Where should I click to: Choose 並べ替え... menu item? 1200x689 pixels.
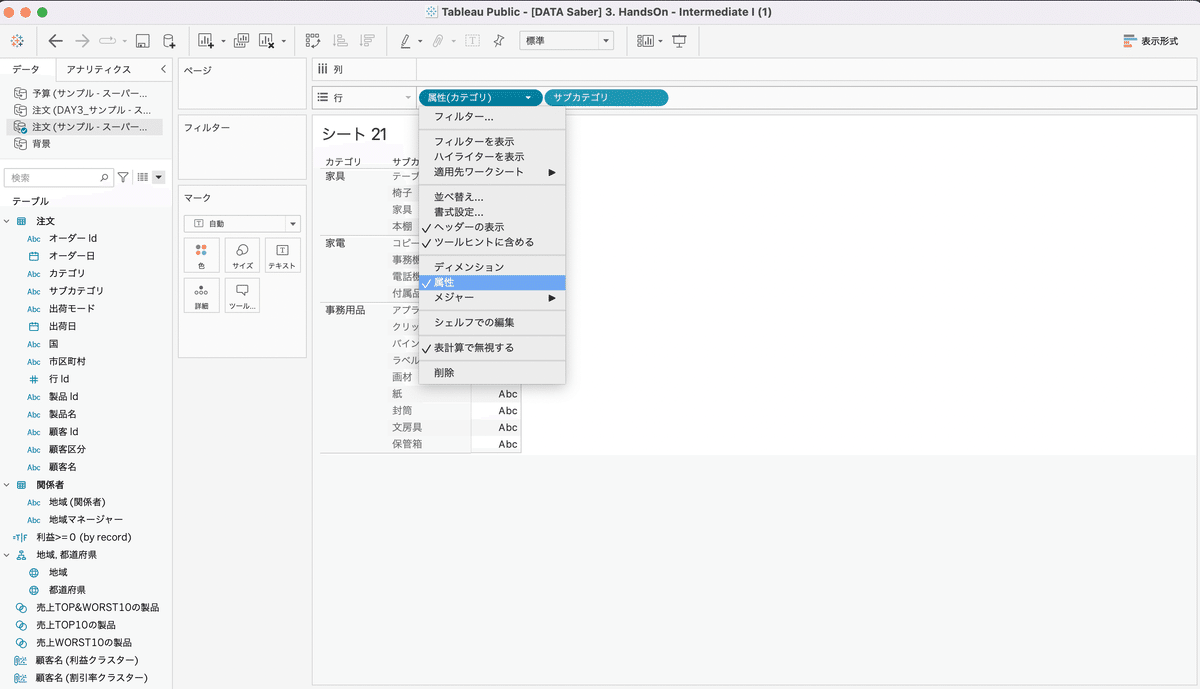coord(492,197)
